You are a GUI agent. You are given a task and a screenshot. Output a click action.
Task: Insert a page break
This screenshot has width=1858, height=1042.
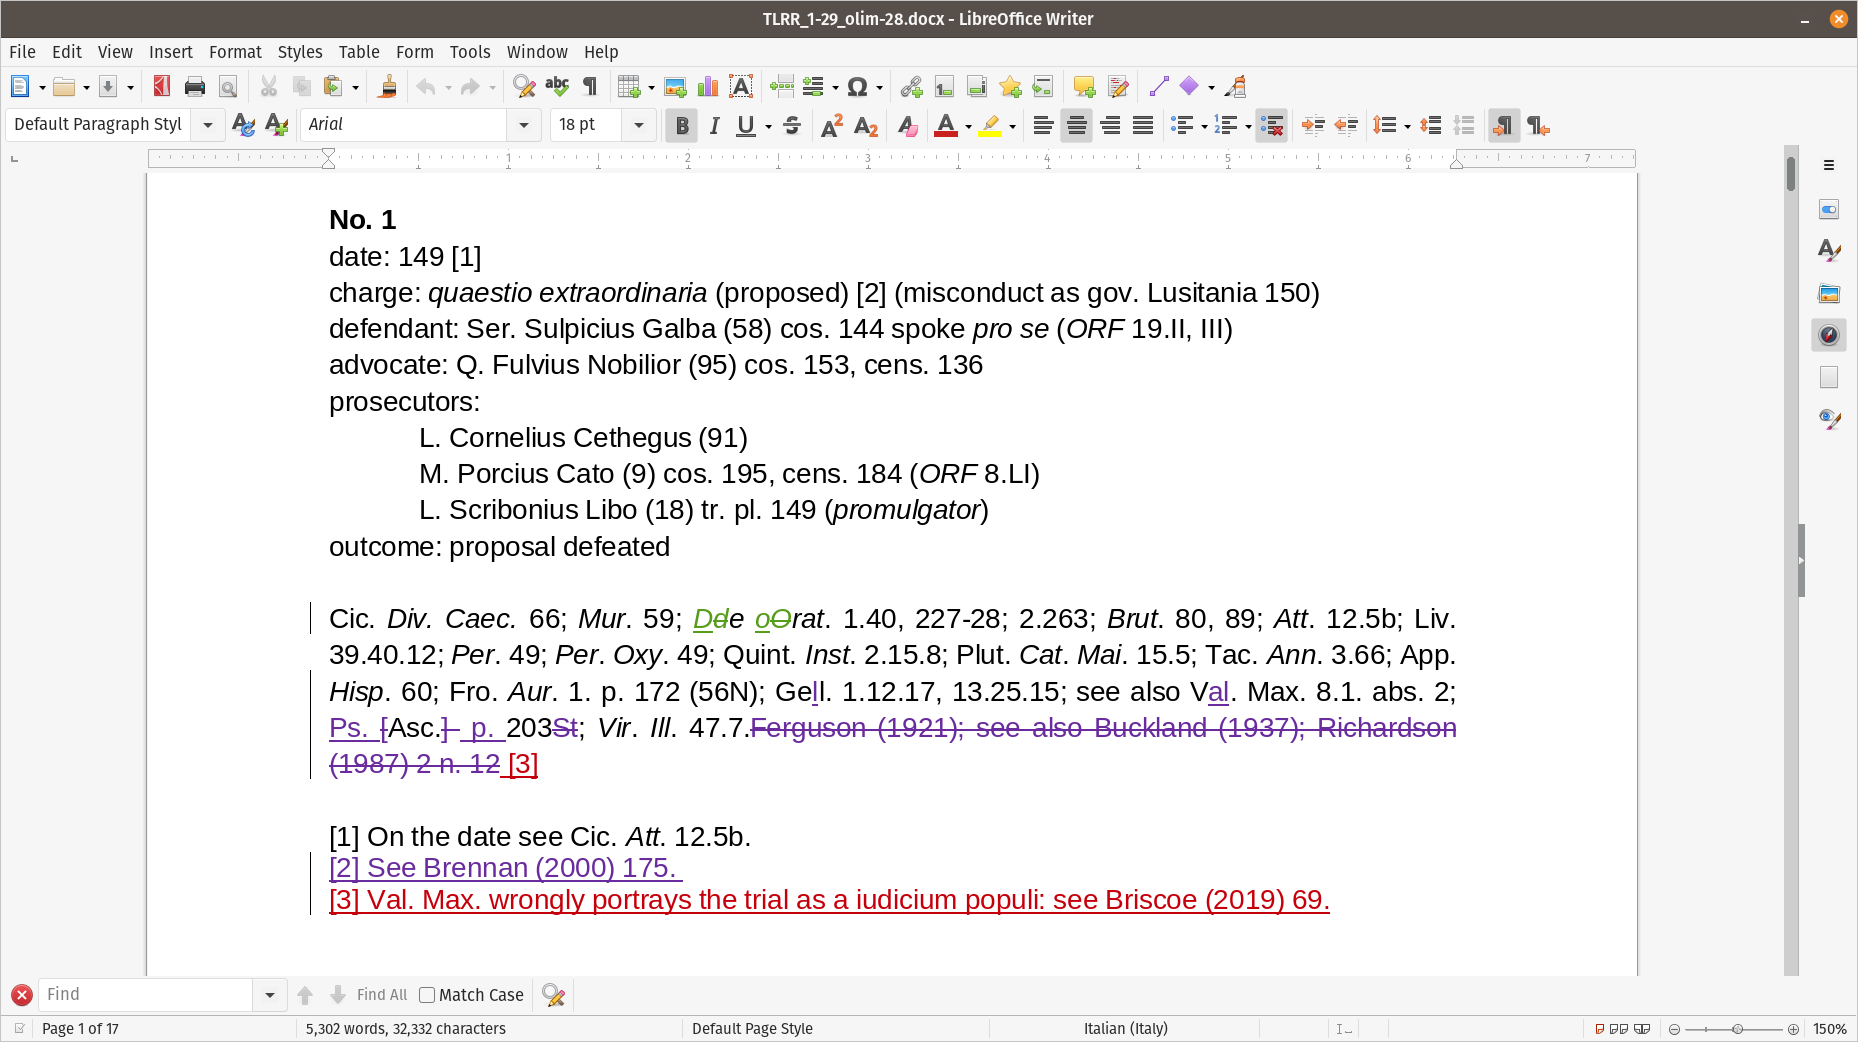[x=782, y=87]
